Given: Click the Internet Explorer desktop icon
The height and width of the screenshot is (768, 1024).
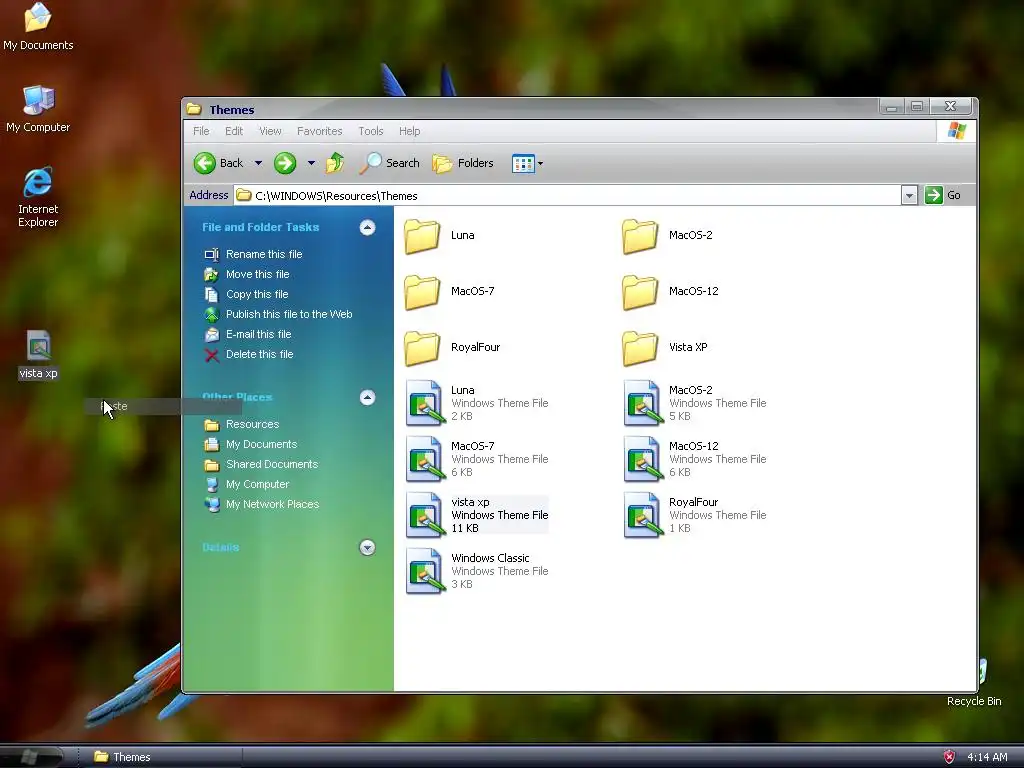Looking at the screenshot, I should 38,182.
